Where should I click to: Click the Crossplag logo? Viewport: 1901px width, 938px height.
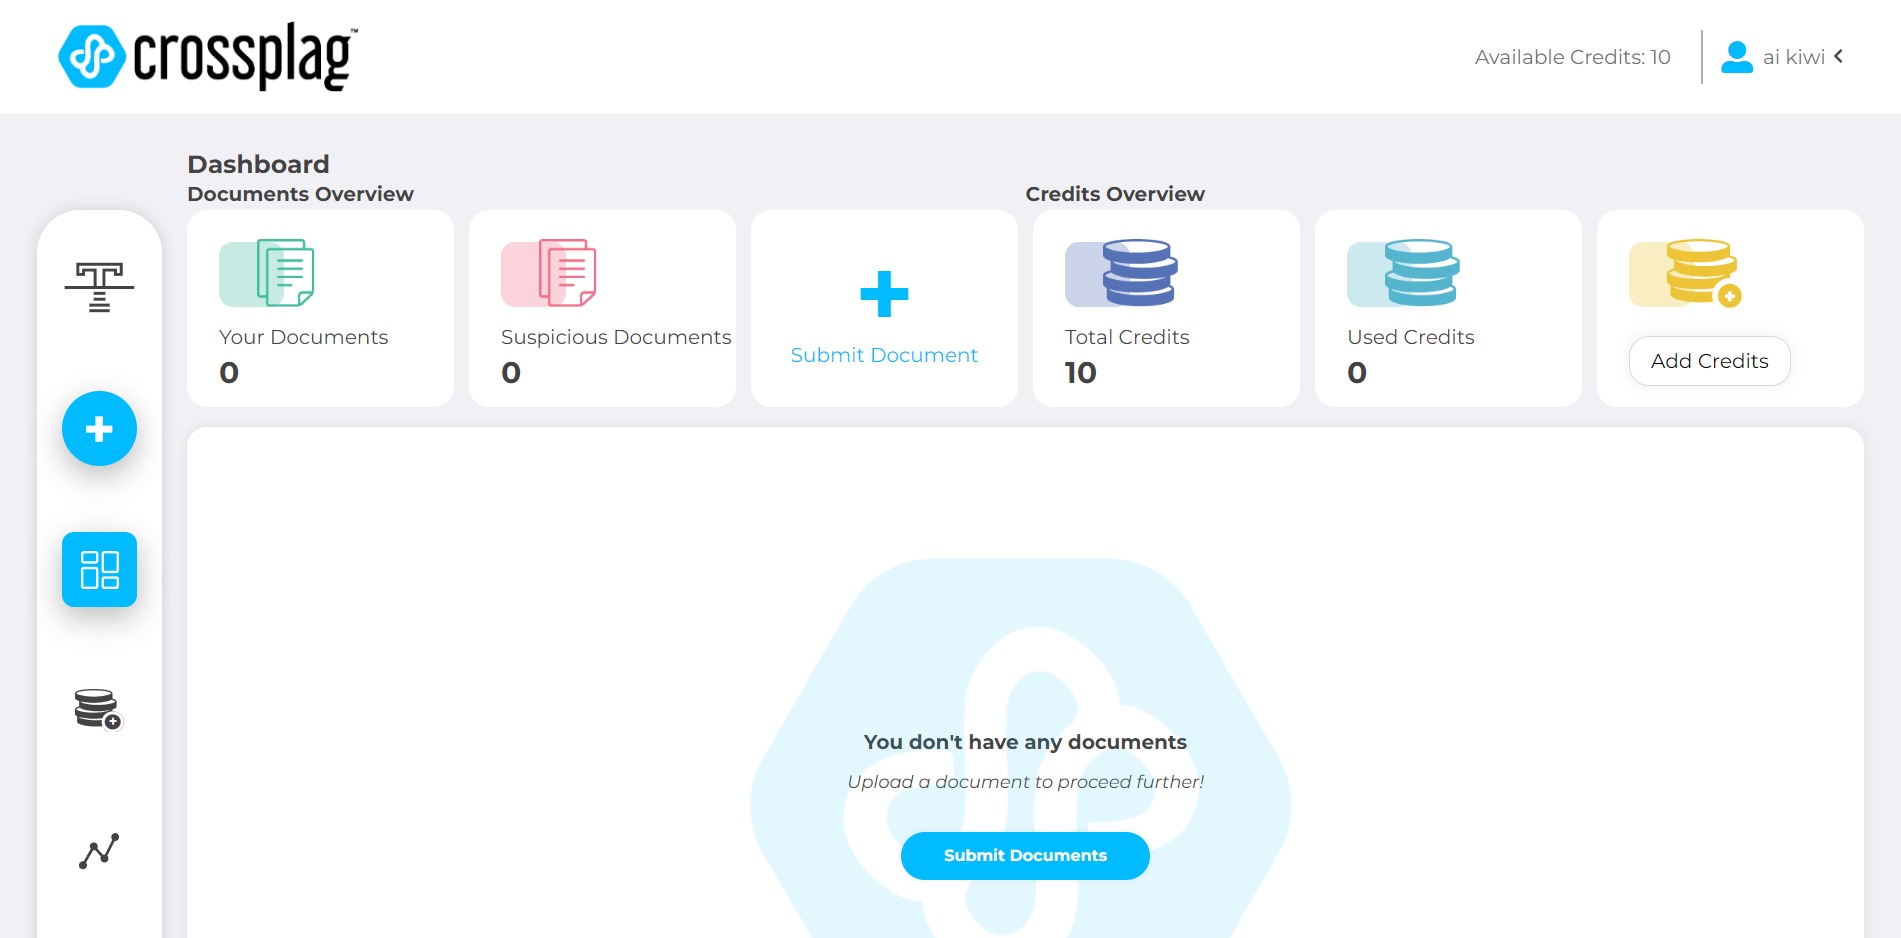point(208,56)
